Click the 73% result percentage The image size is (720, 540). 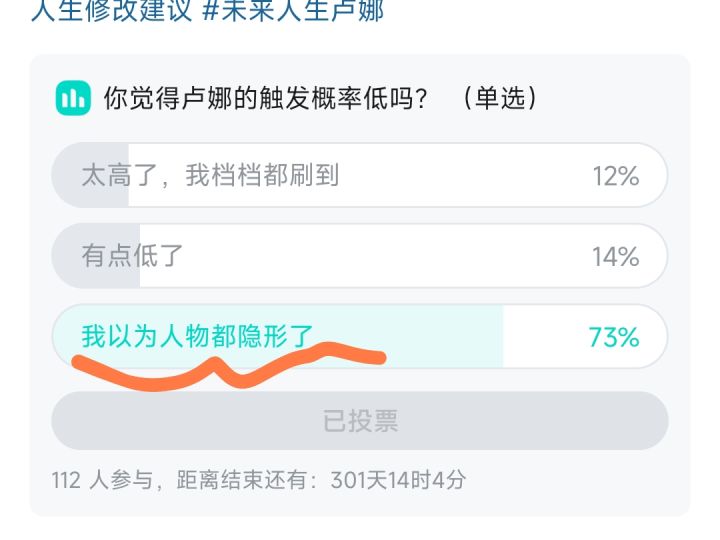click(614, 337)
